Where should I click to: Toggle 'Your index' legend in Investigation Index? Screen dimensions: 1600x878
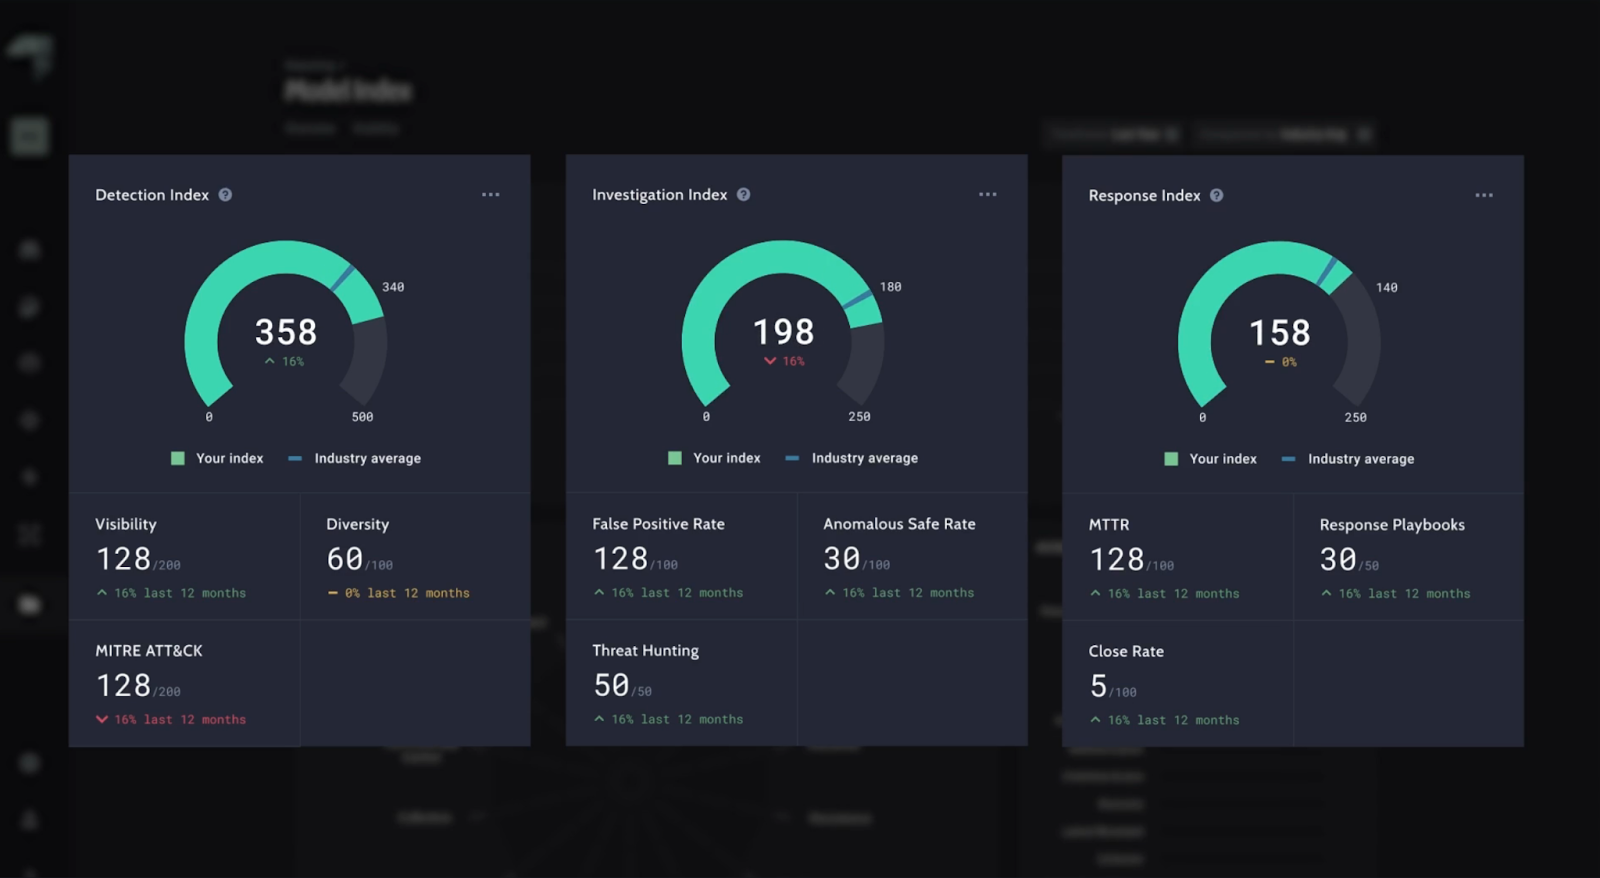tap(715, 458)
